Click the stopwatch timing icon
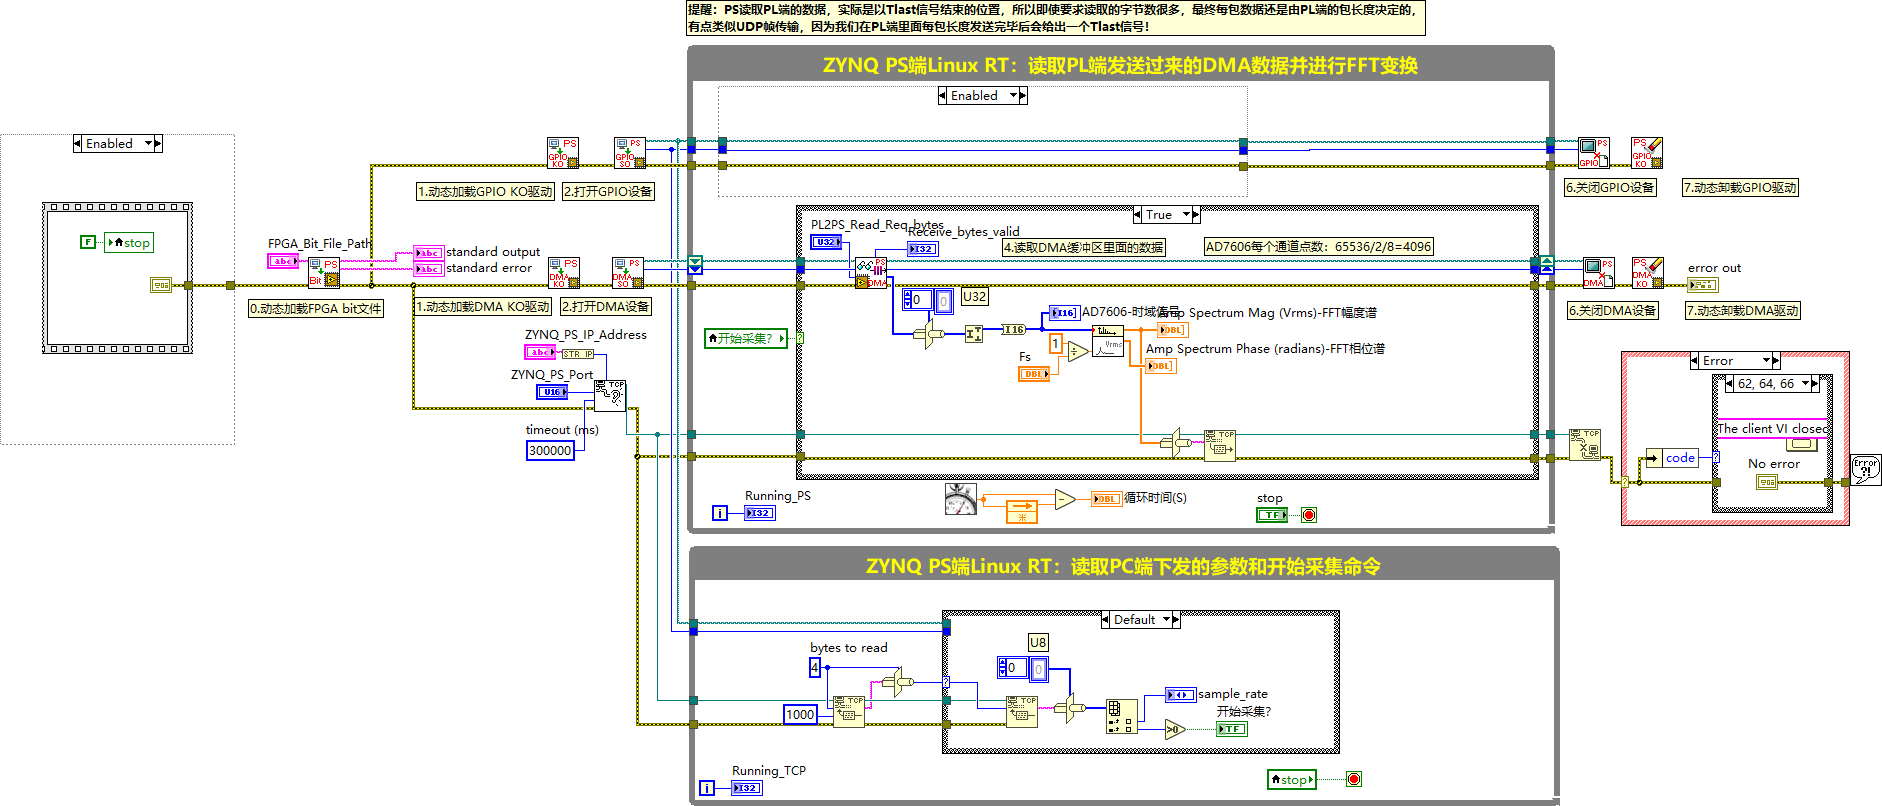The image size is (1882, 806). (960, 499)
